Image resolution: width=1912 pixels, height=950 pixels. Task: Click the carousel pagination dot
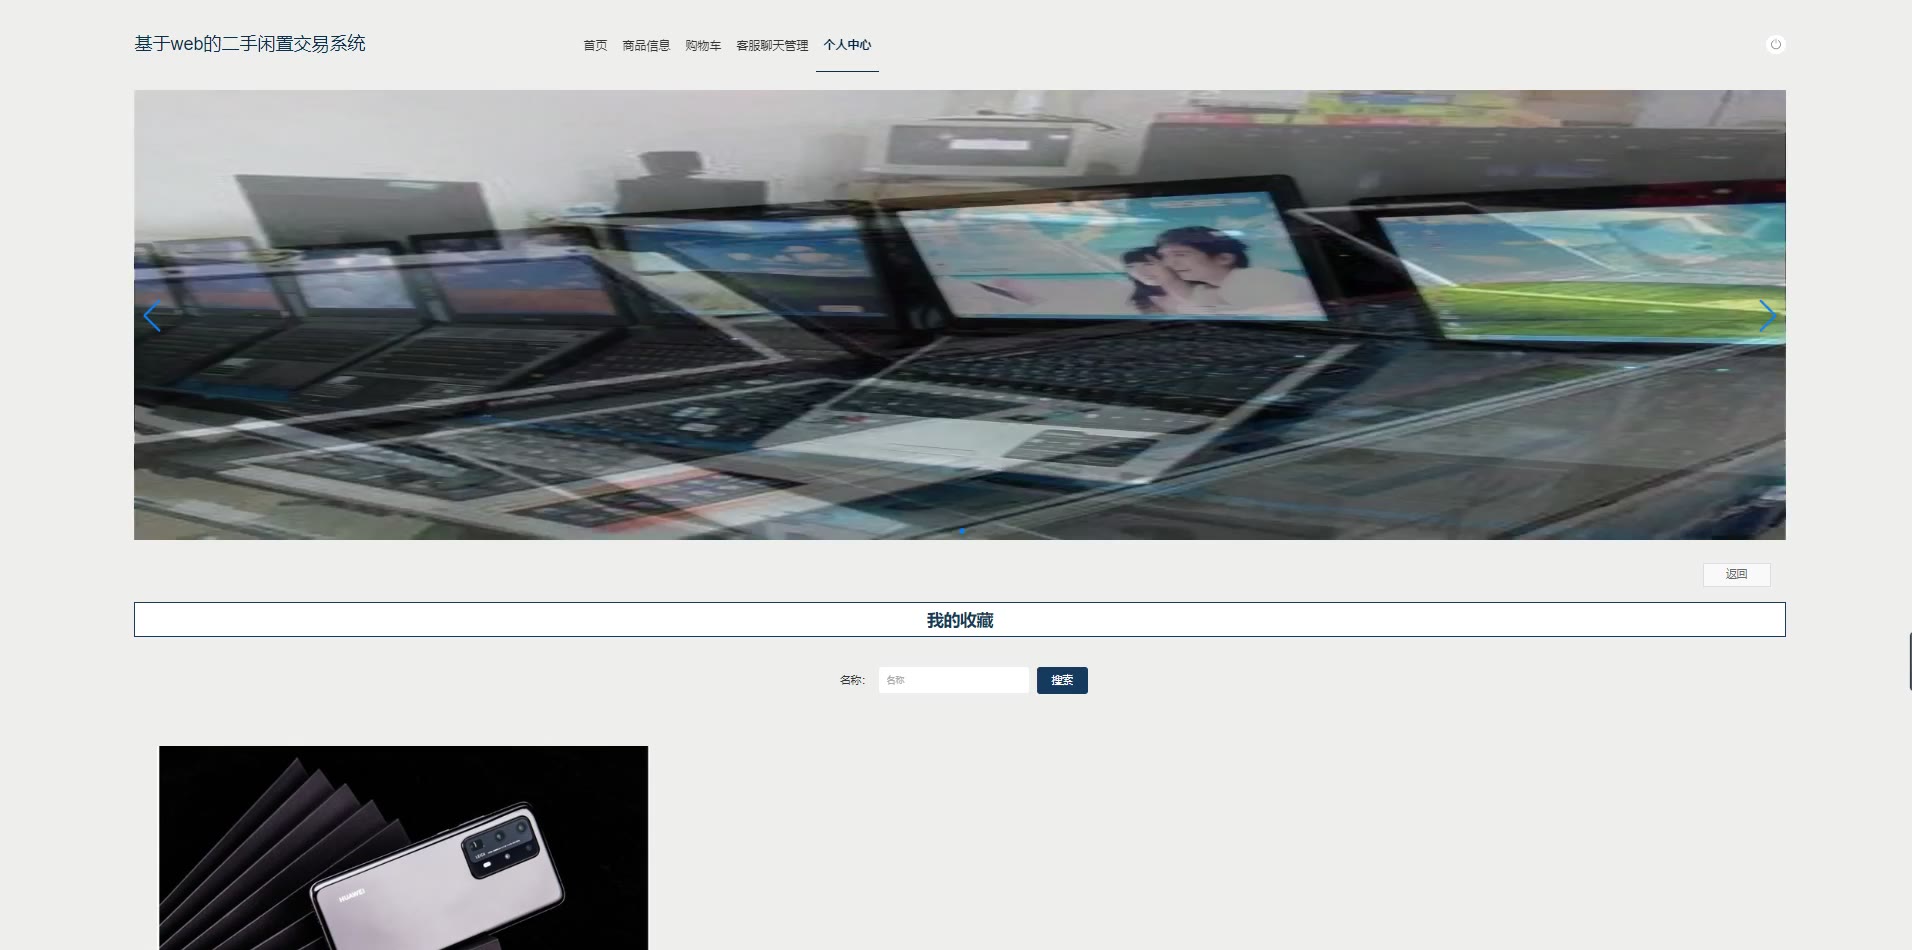[962, 531]
